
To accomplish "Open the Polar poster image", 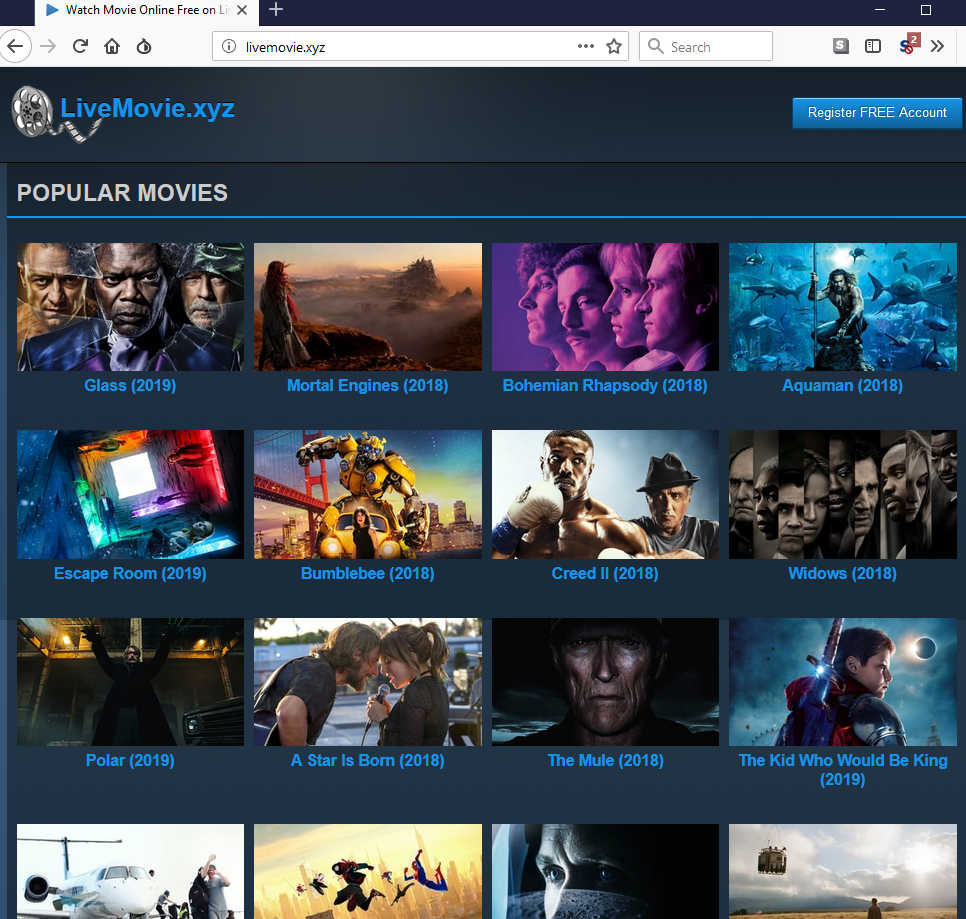I will tap(131, 682).
